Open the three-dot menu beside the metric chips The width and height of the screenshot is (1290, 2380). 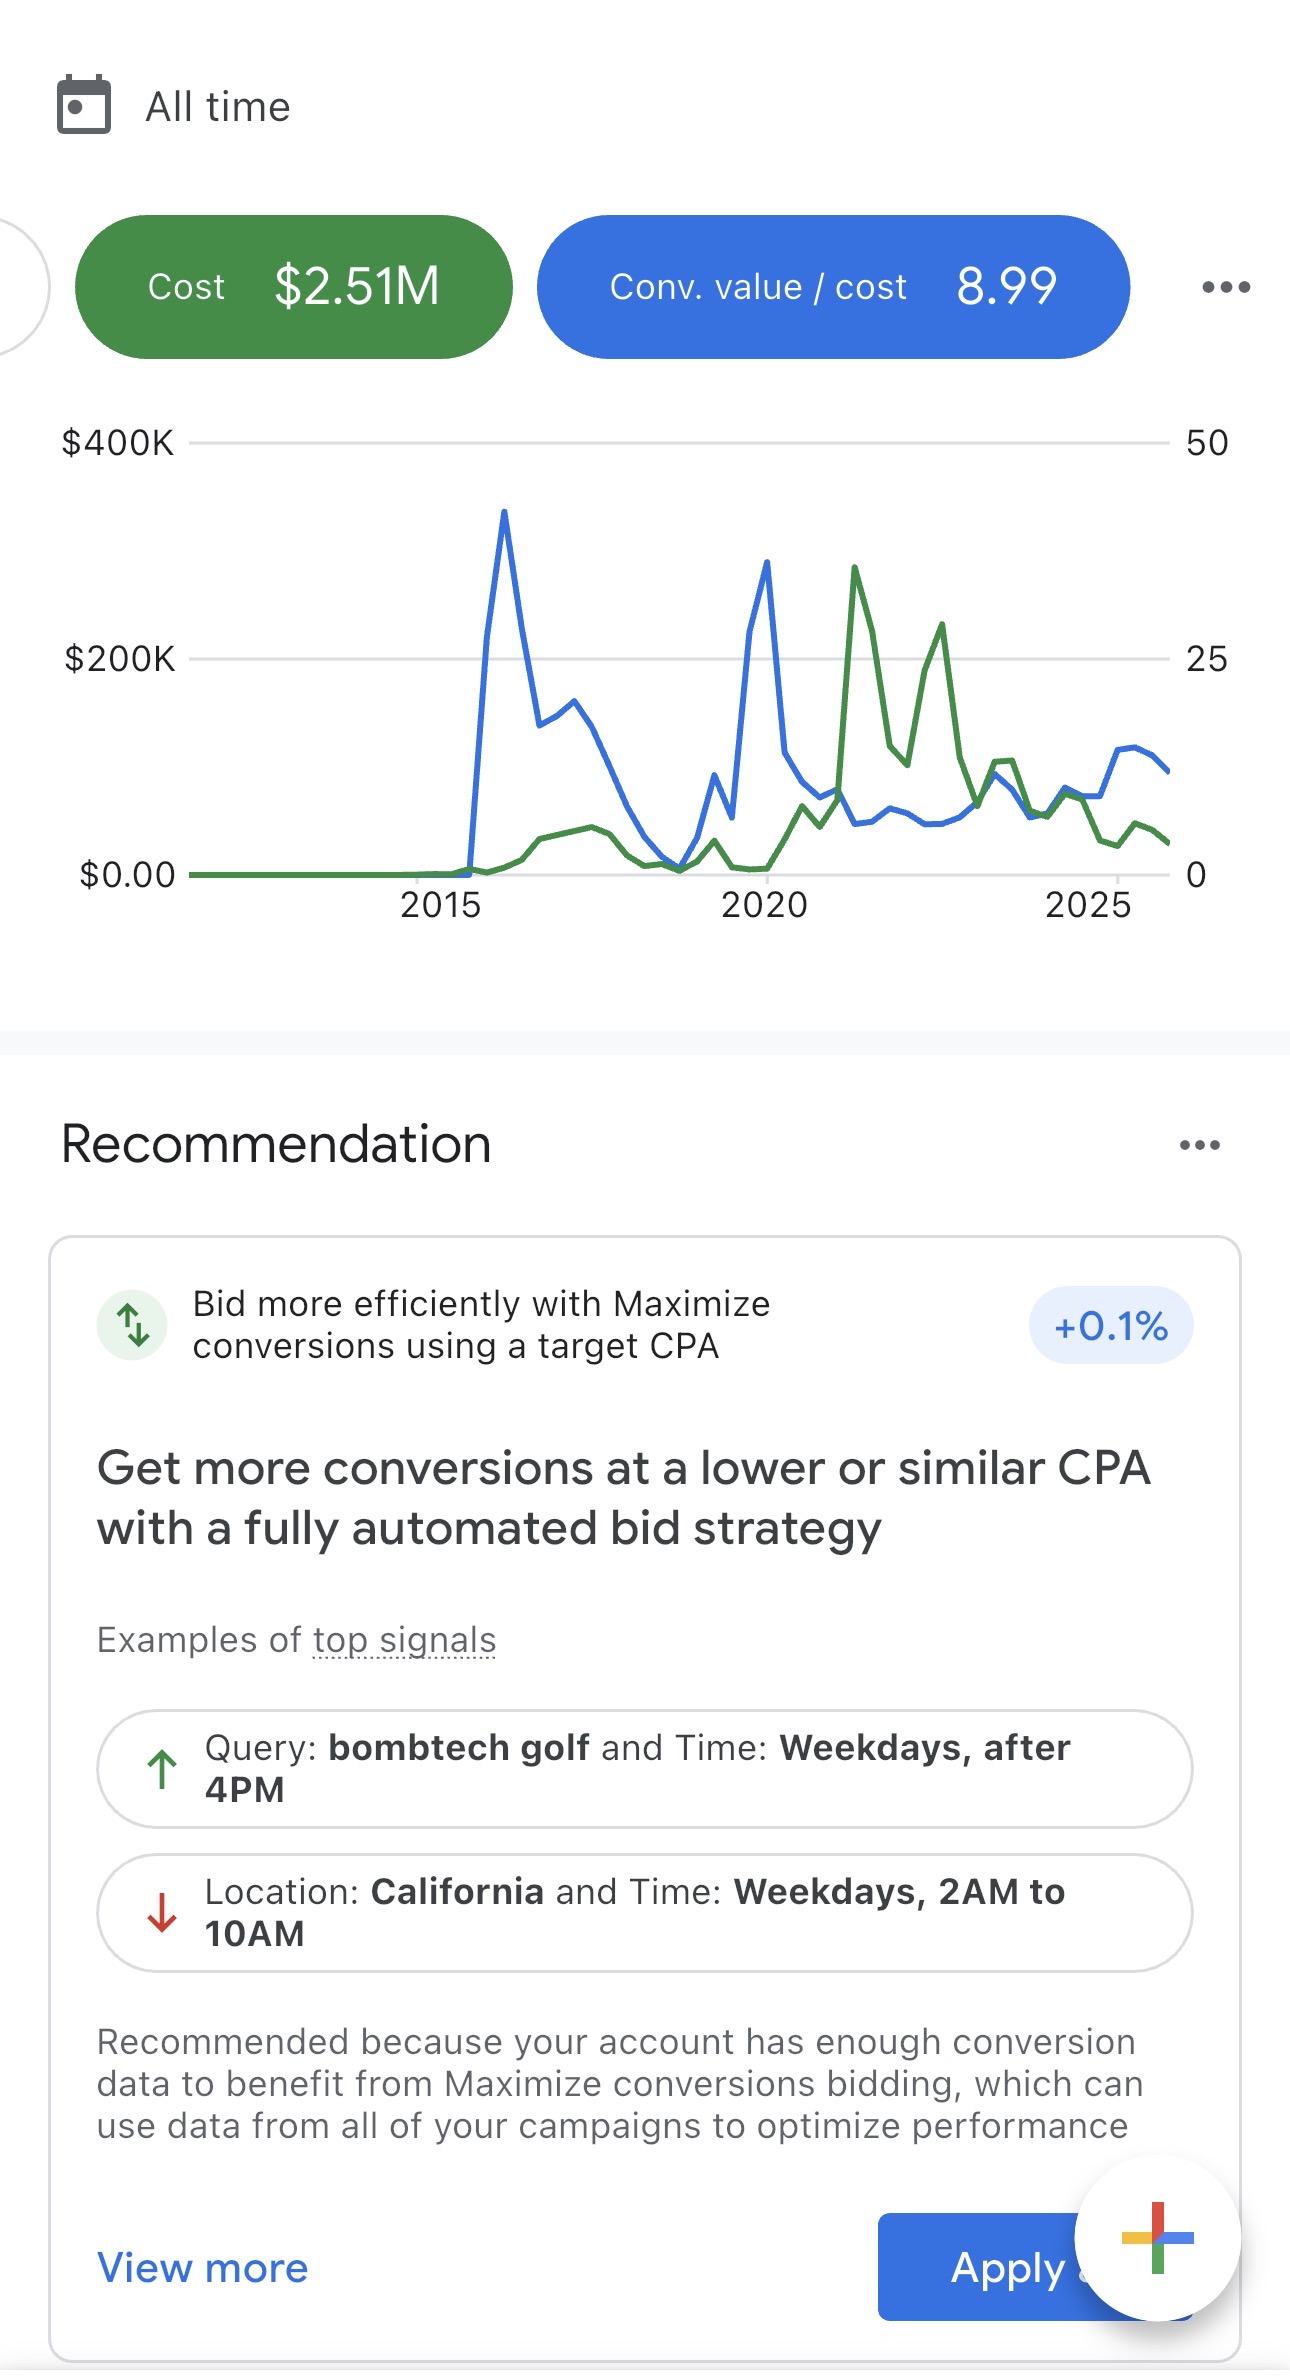click(1225, 287)
